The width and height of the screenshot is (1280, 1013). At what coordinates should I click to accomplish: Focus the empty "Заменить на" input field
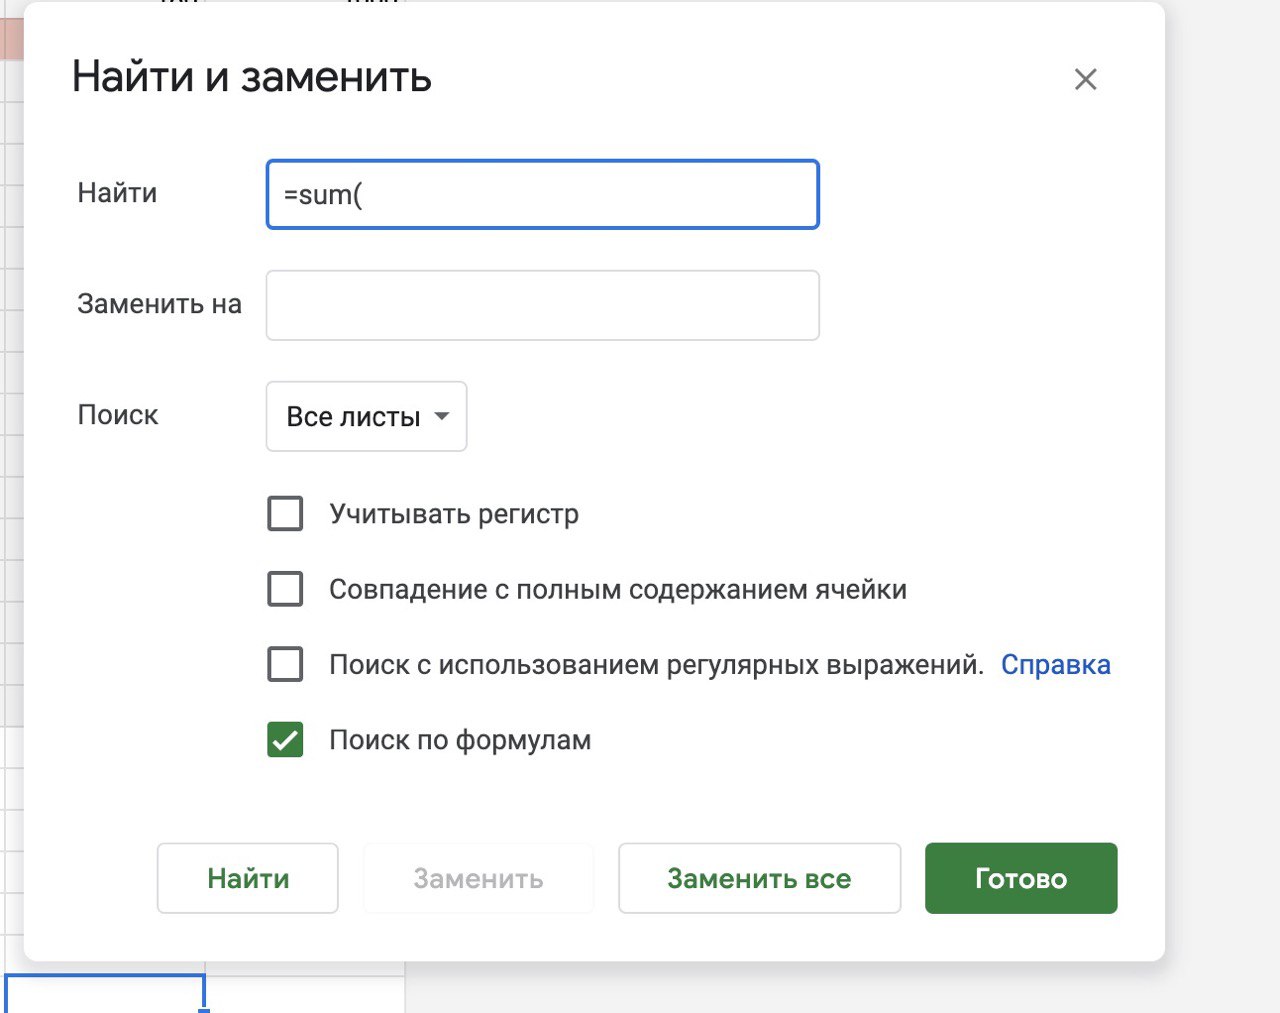pos(542,305)
